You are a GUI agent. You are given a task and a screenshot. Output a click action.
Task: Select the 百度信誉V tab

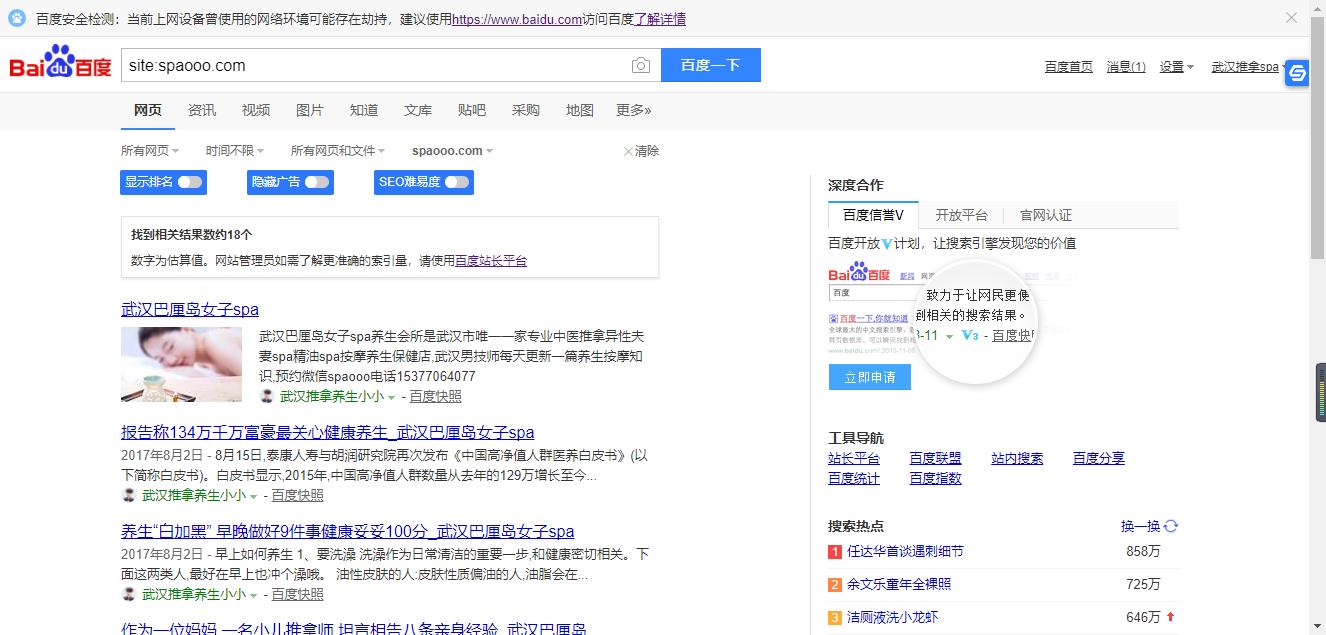coord(873,215)
